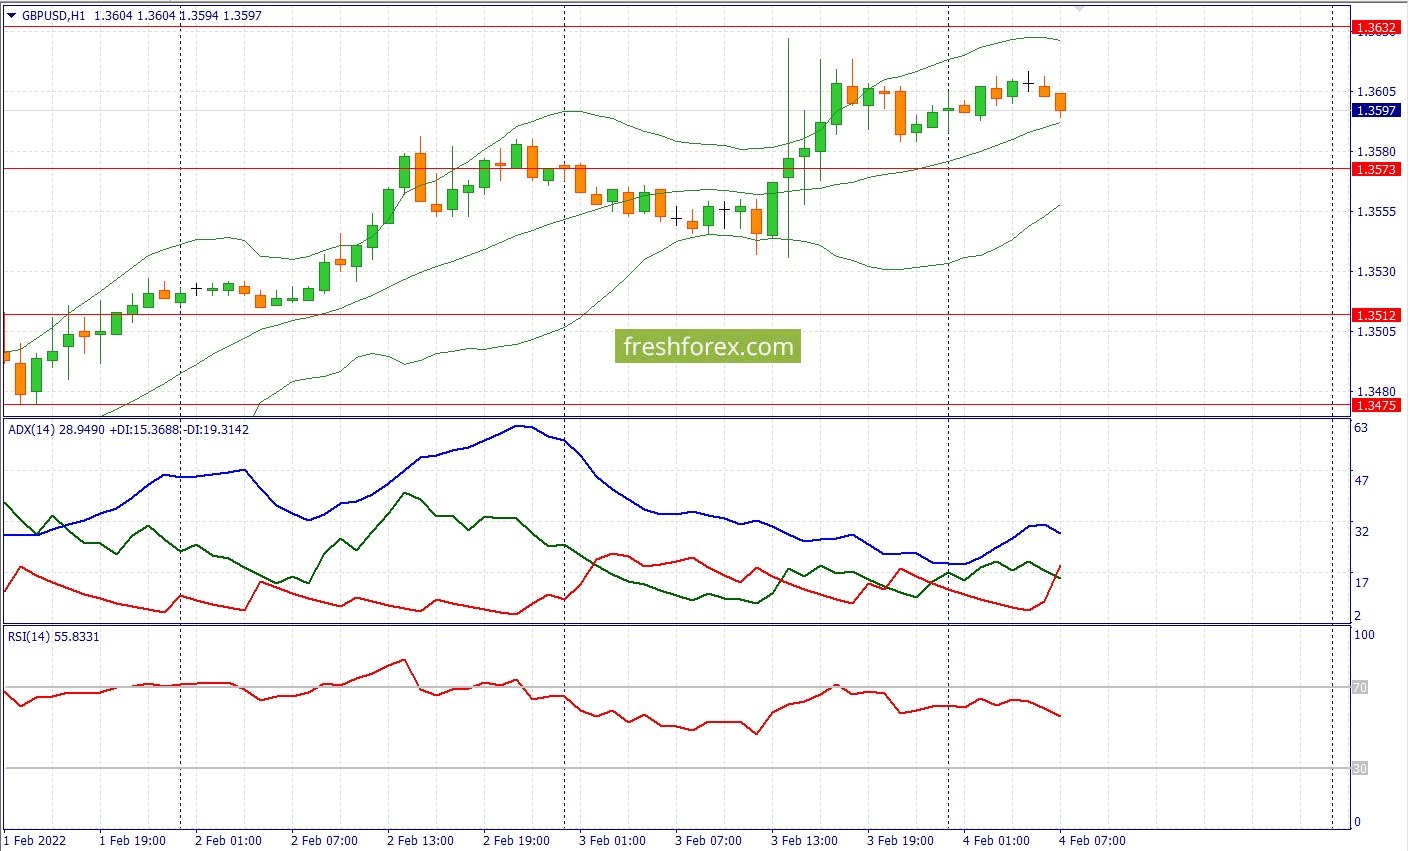
Task: Click the 3 Feb 13:00 time label
Action: click(x=805, y=841)
